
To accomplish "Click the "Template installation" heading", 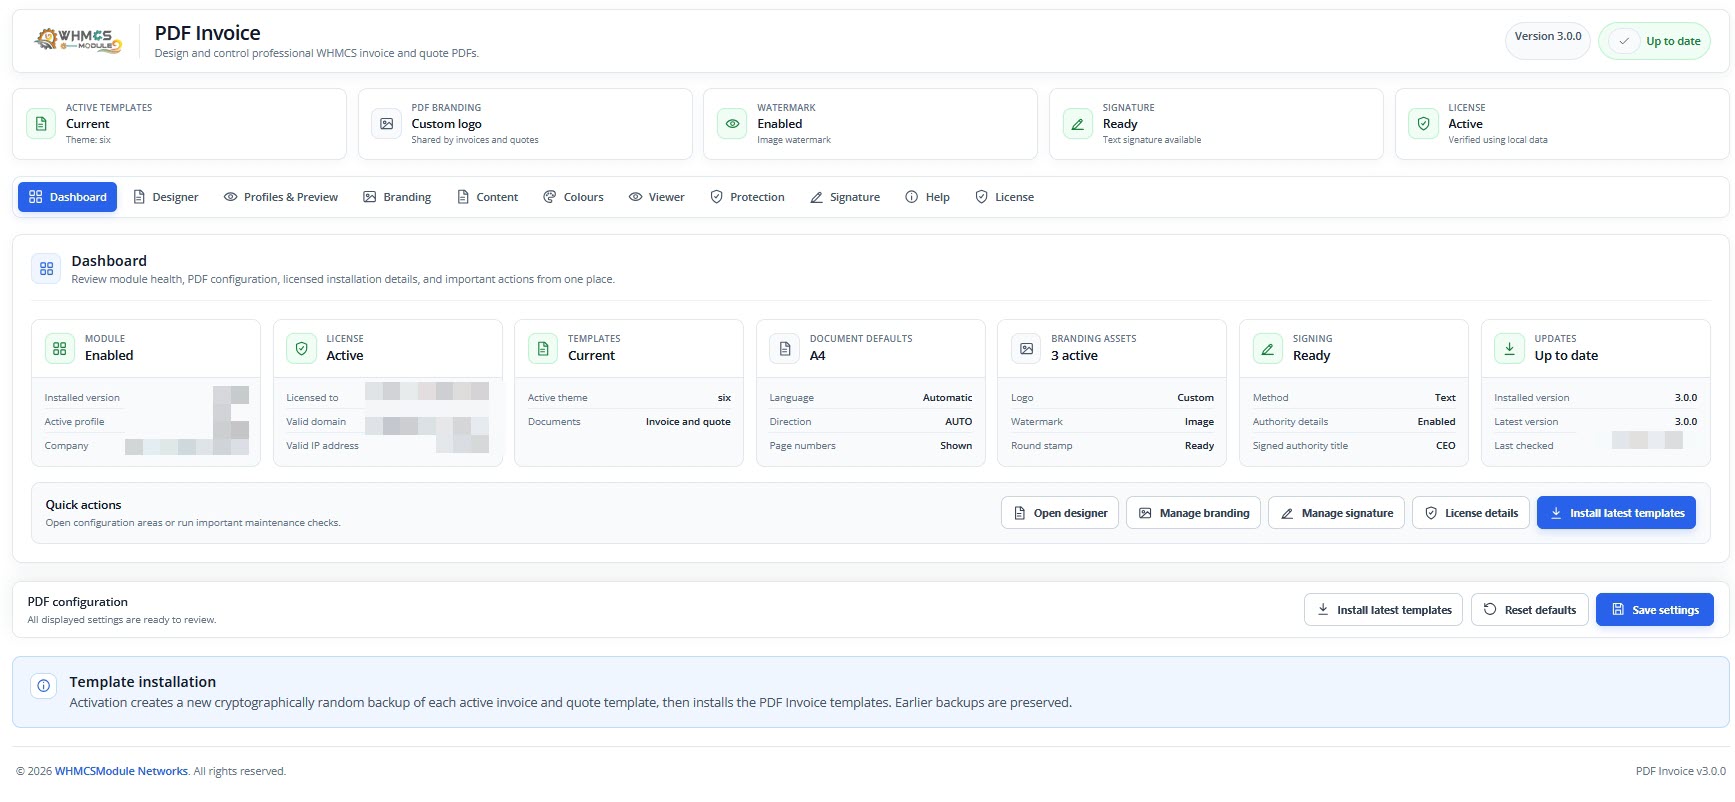I will pos(143,682).
